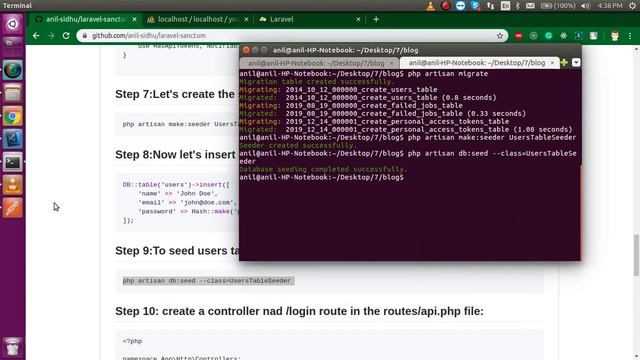Close first terminal tab
Viewport: 640px width, 360px height.
click(x=391, y=63)
